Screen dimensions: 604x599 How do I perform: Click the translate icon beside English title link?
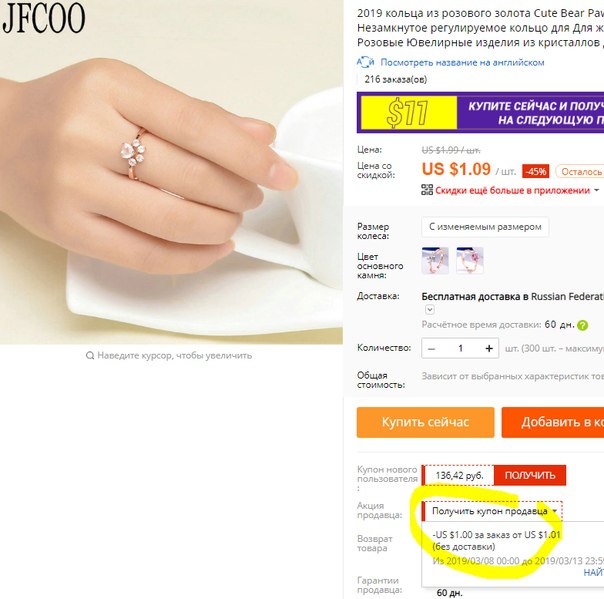pos(365,62)
